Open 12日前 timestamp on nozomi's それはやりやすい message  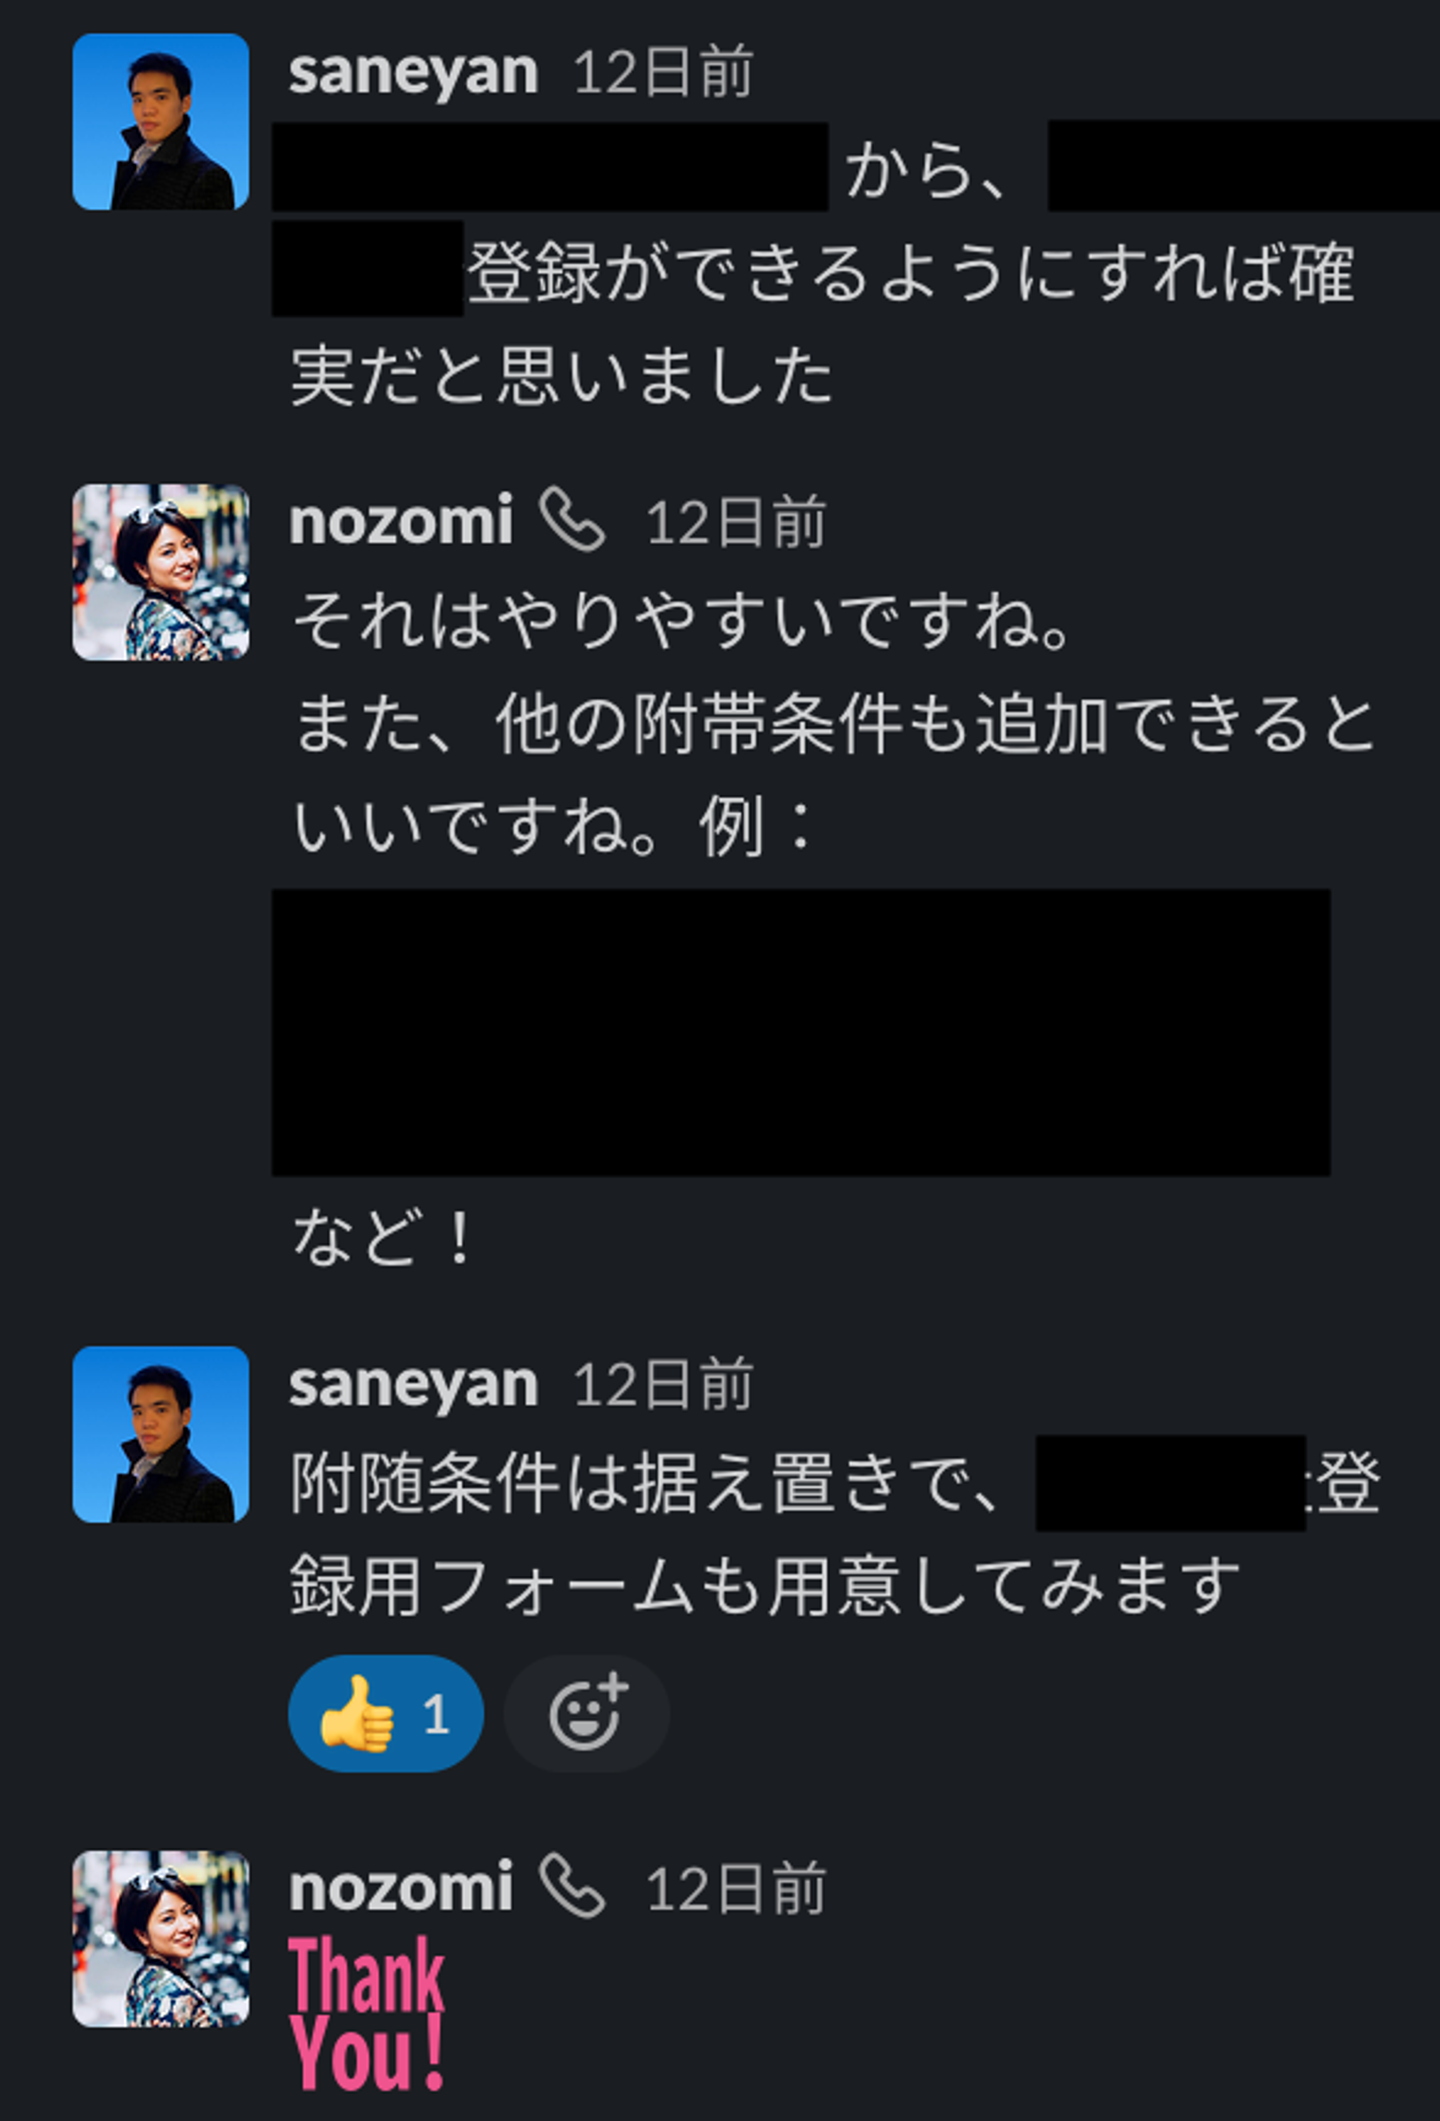pos(736,522)
